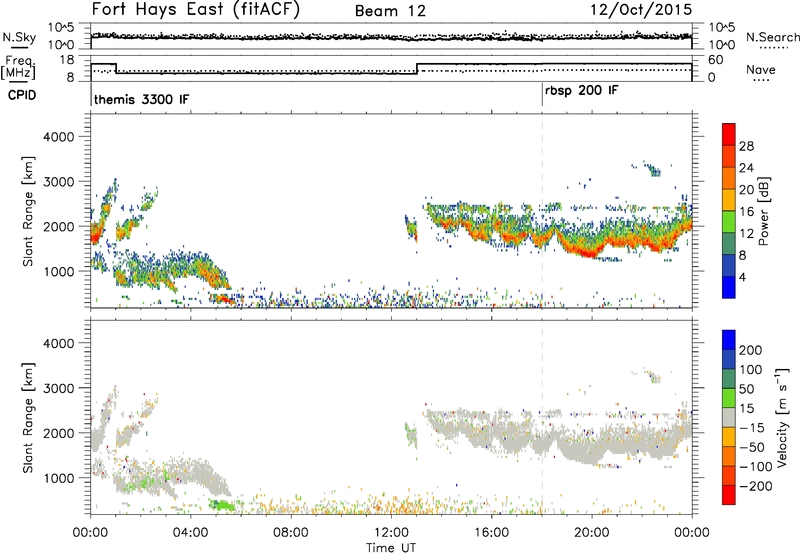Click the 'rbsp 200 IF' CPID text

[x=581, y=91]
